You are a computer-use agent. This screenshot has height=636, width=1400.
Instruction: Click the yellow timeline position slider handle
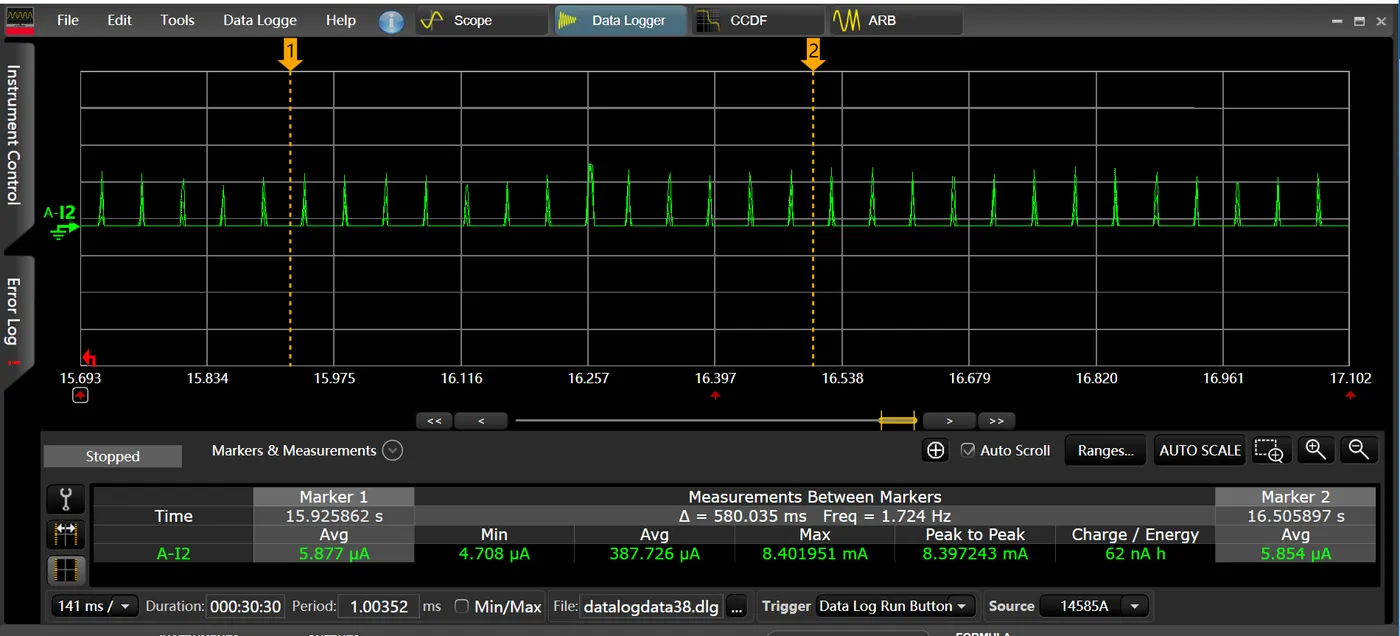pos(897,421)
